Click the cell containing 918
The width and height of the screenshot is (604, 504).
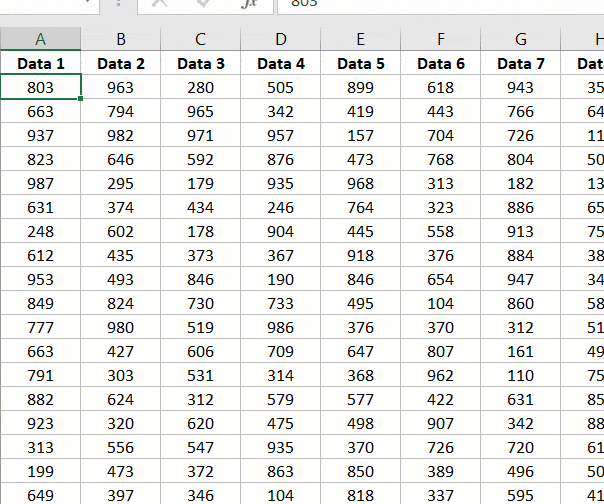(361, 255)
